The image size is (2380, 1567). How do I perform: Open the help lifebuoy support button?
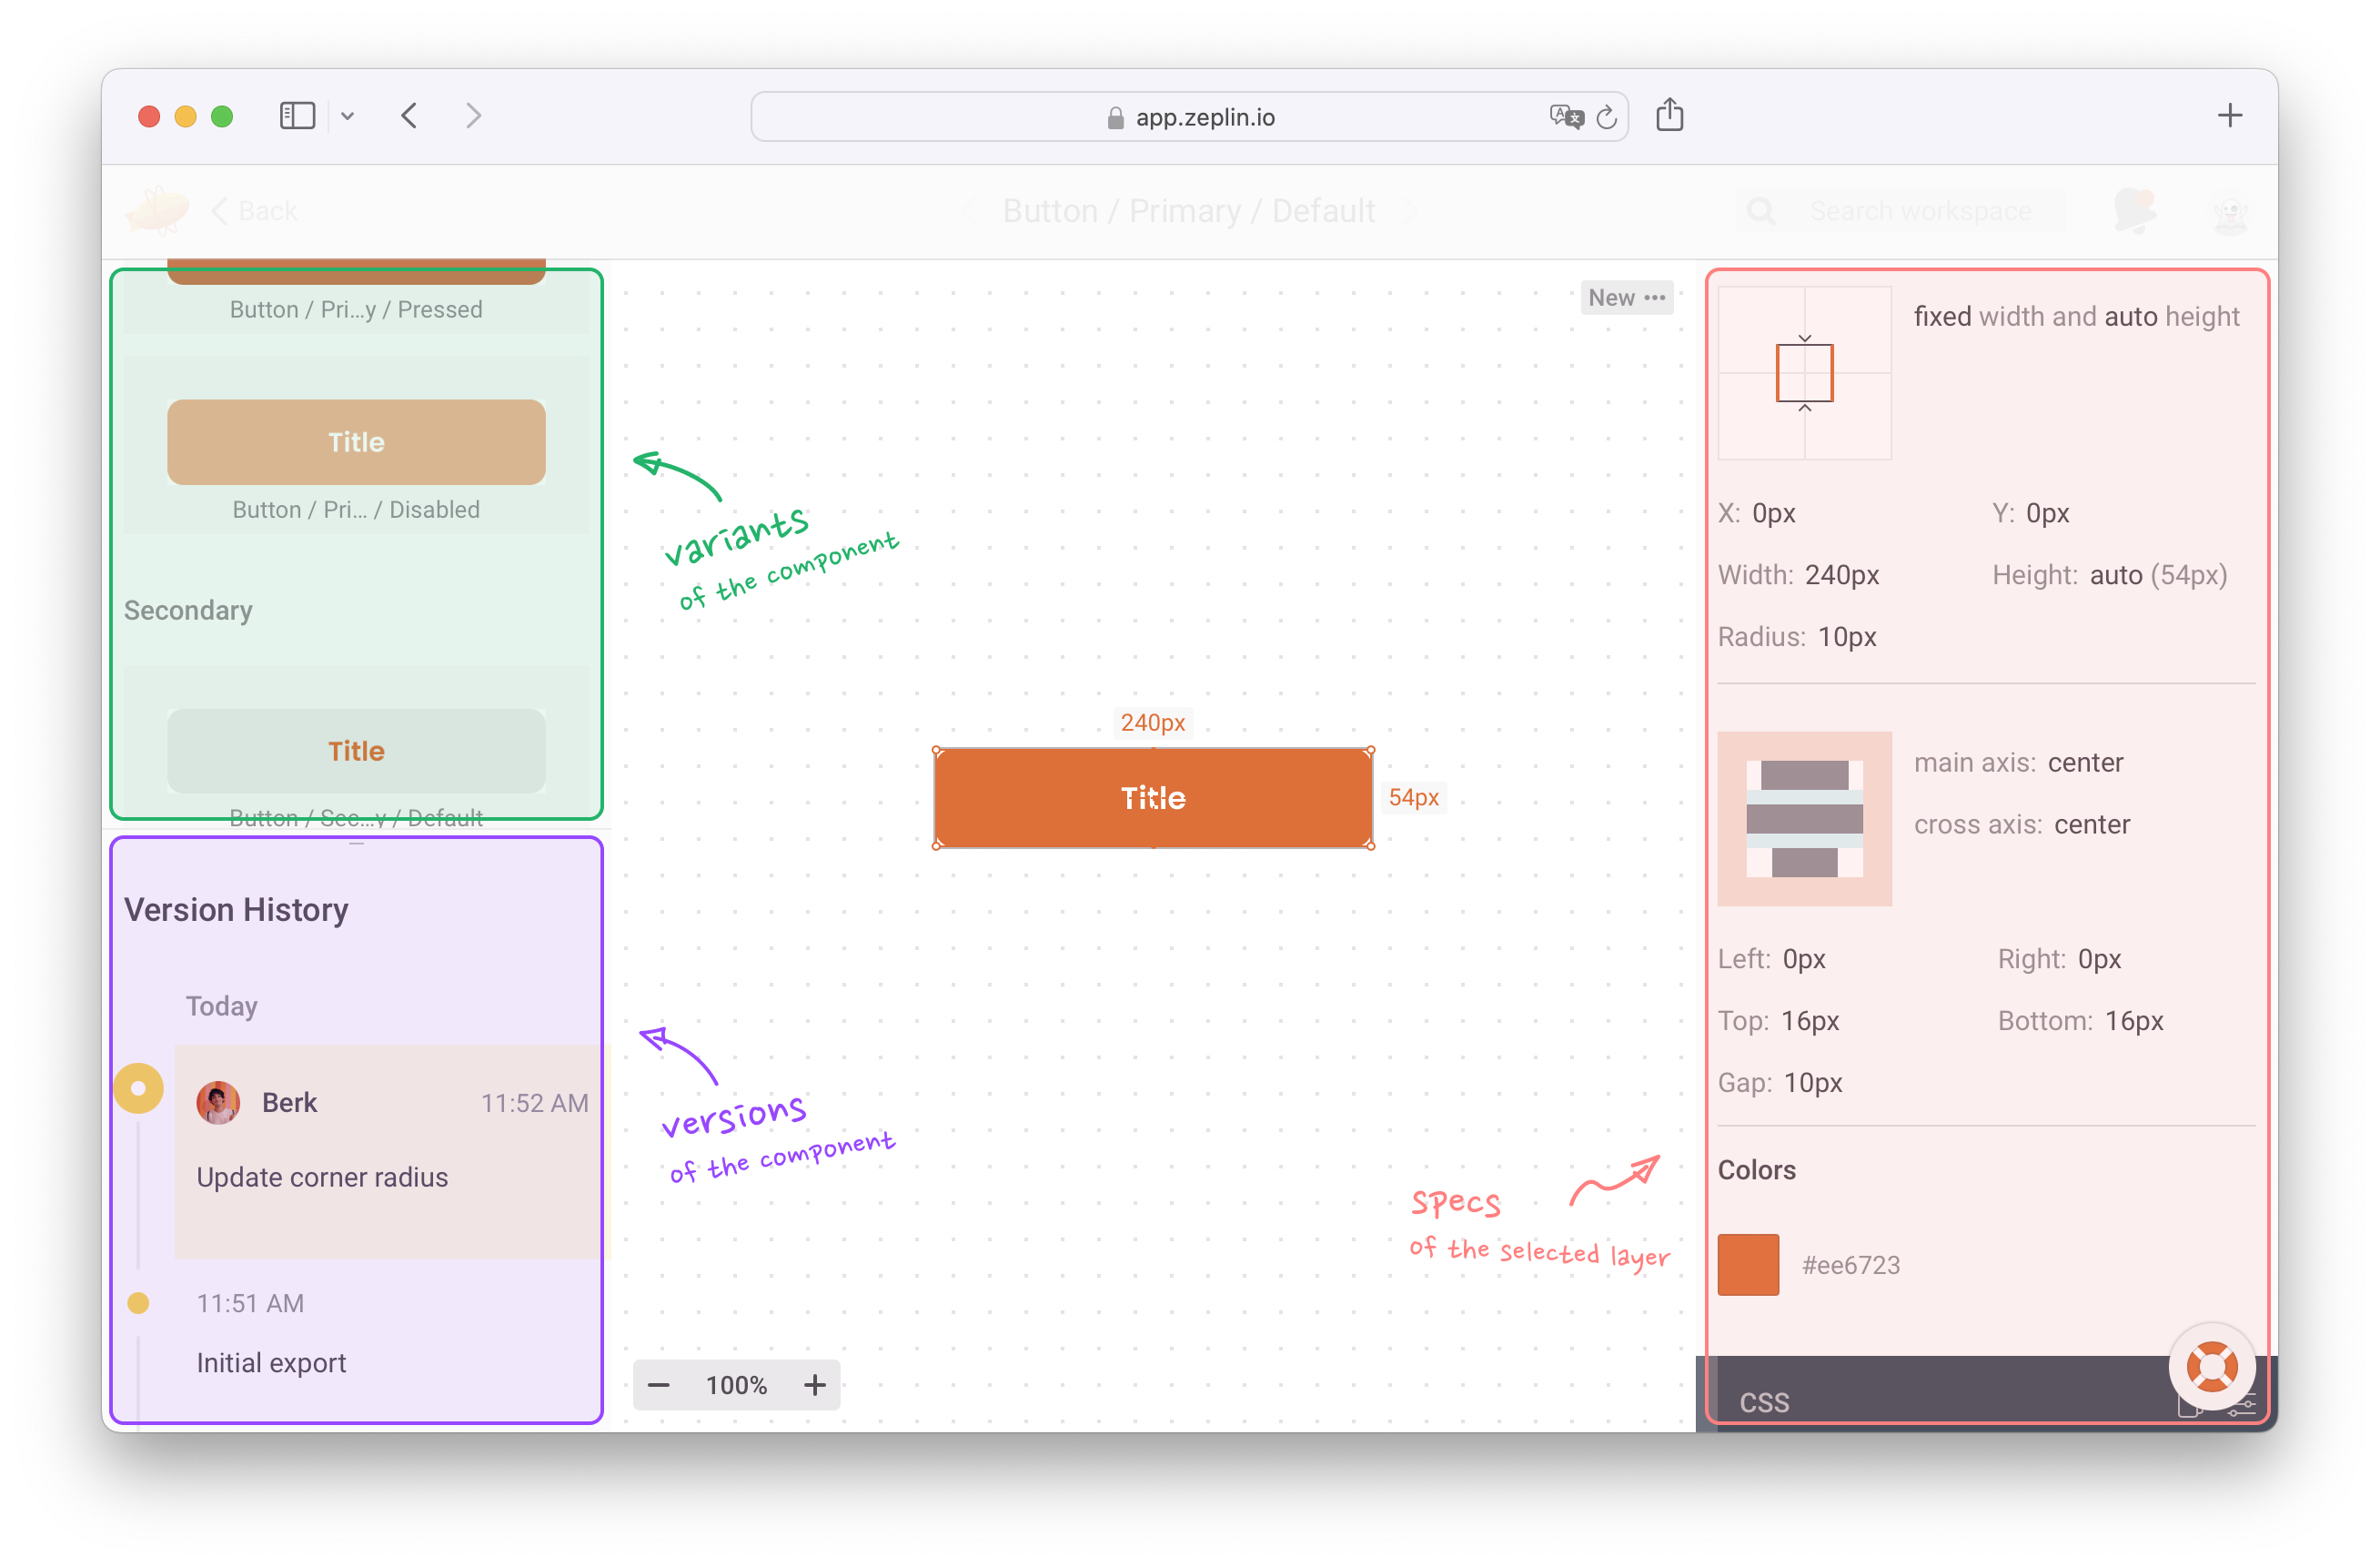pyautogui.click(x=2211, y=1366)
